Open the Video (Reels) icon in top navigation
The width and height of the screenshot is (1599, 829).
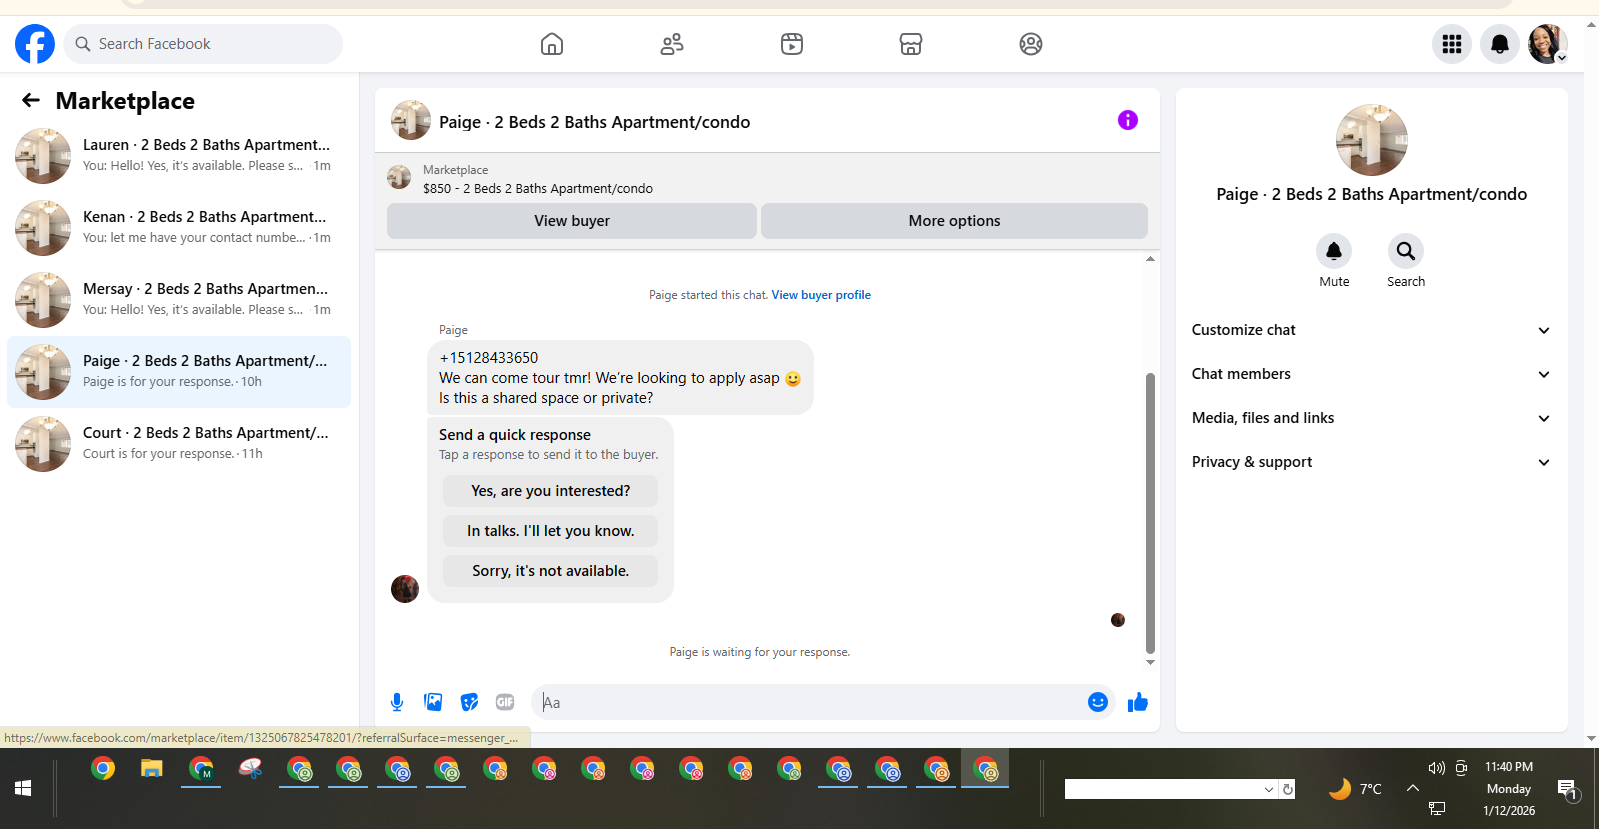pyautogui.click(x=792, y=44)
